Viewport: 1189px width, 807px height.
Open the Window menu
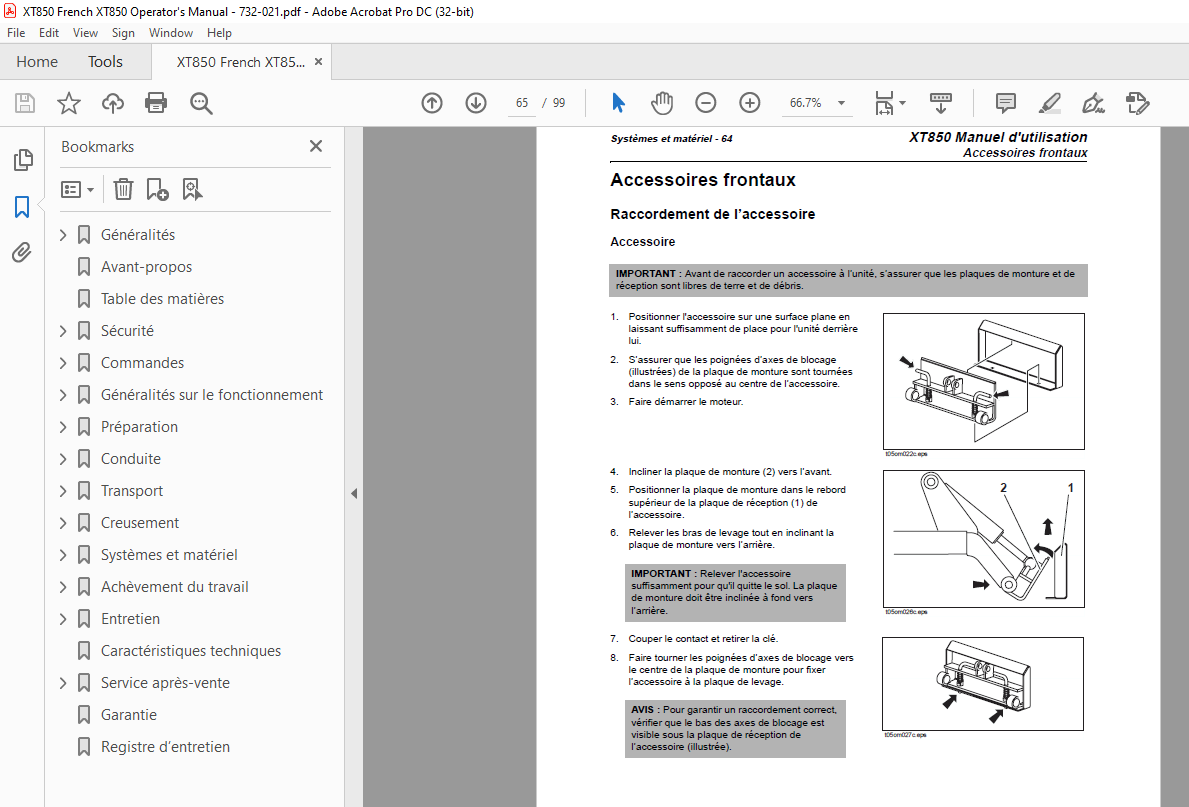tap(171, 33)
